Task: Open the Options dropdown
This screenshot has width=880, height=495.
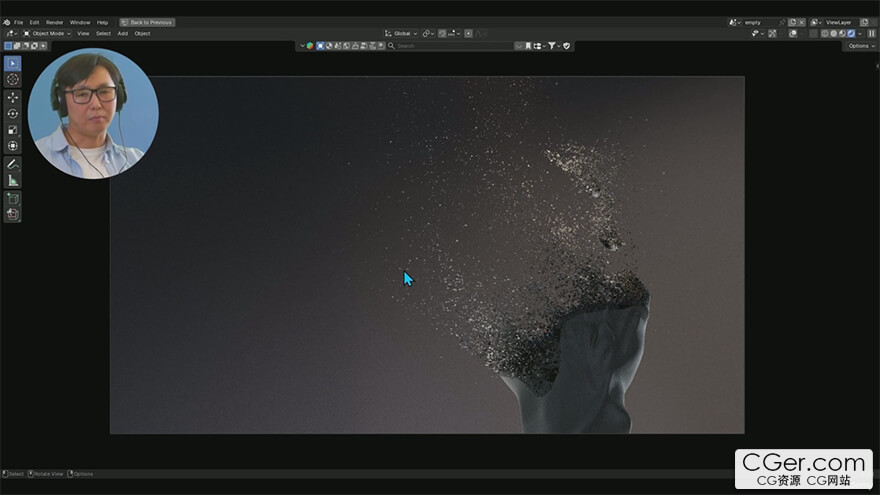Action: [x=860, y=46]
